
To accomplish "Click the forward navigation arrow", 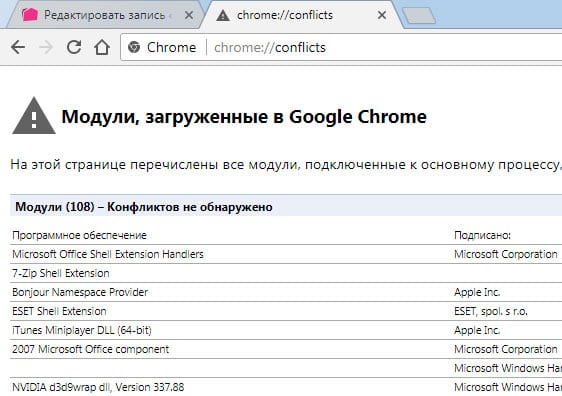I will [46, 47].
